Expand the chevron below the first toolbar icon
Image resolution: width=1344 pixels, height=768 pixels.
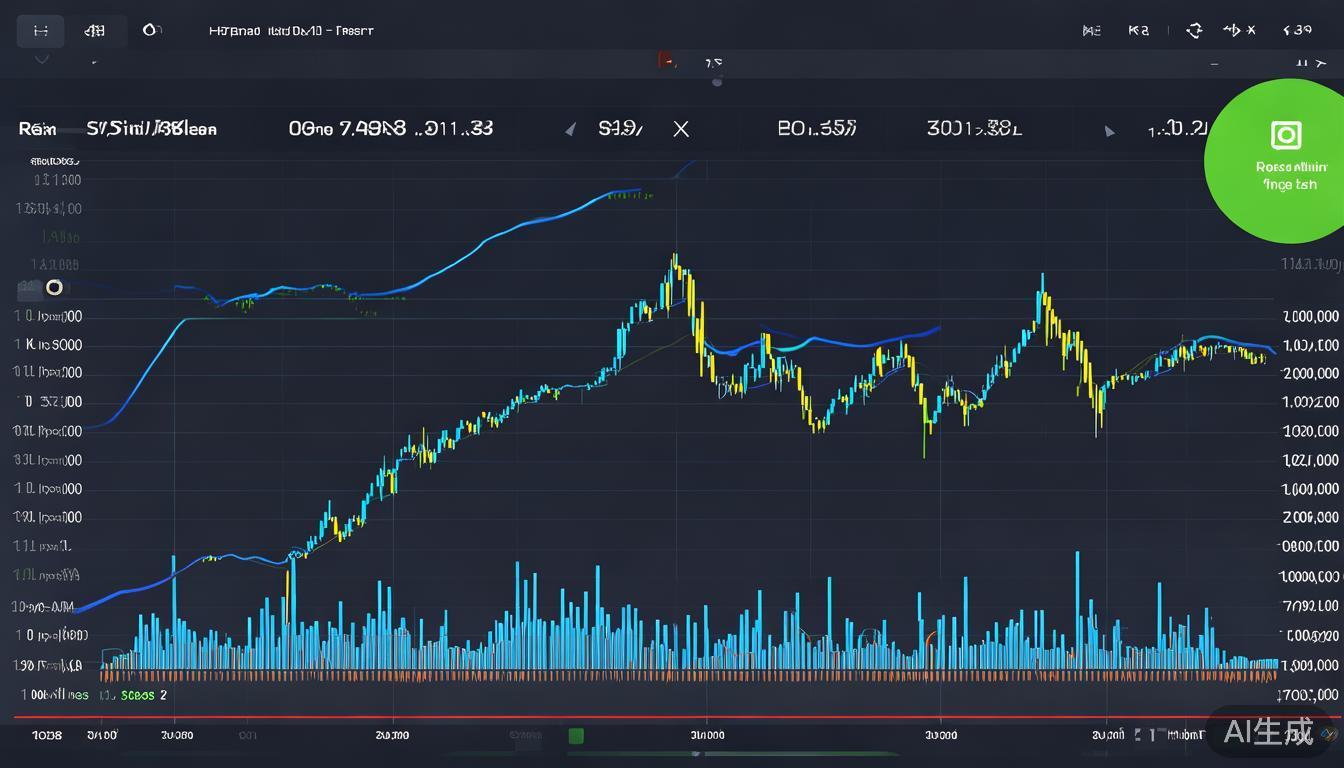click(x=41, y=60)
